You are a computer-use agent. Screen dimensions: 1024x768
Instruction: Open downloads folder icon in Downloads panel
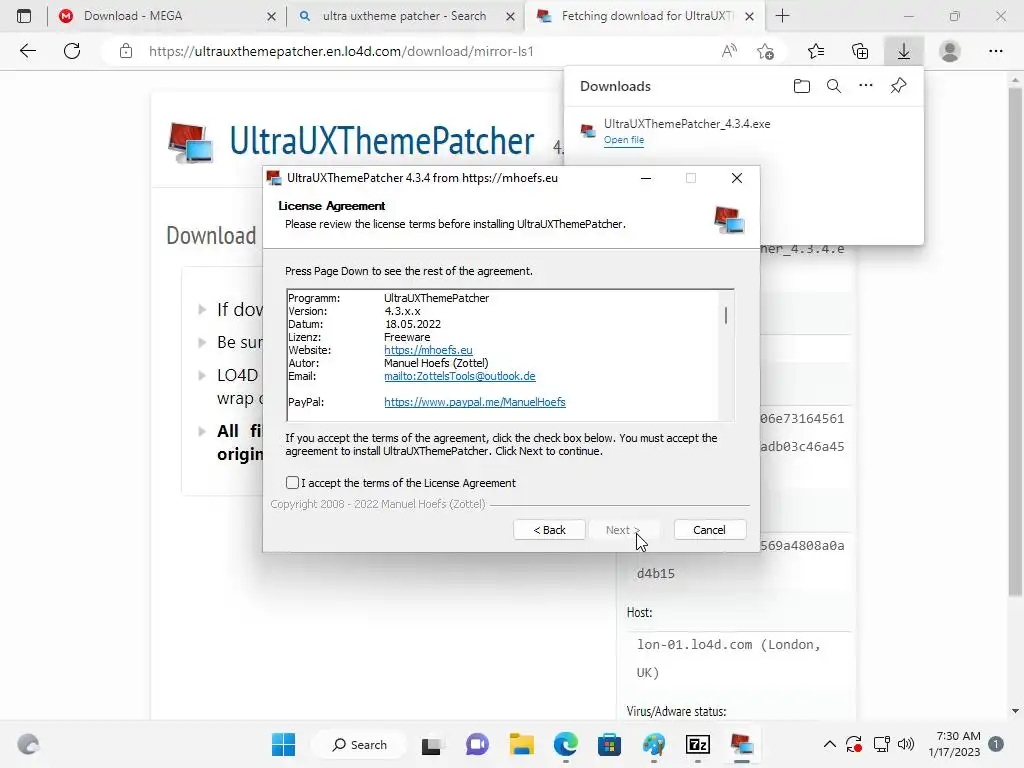coord(801,86)
